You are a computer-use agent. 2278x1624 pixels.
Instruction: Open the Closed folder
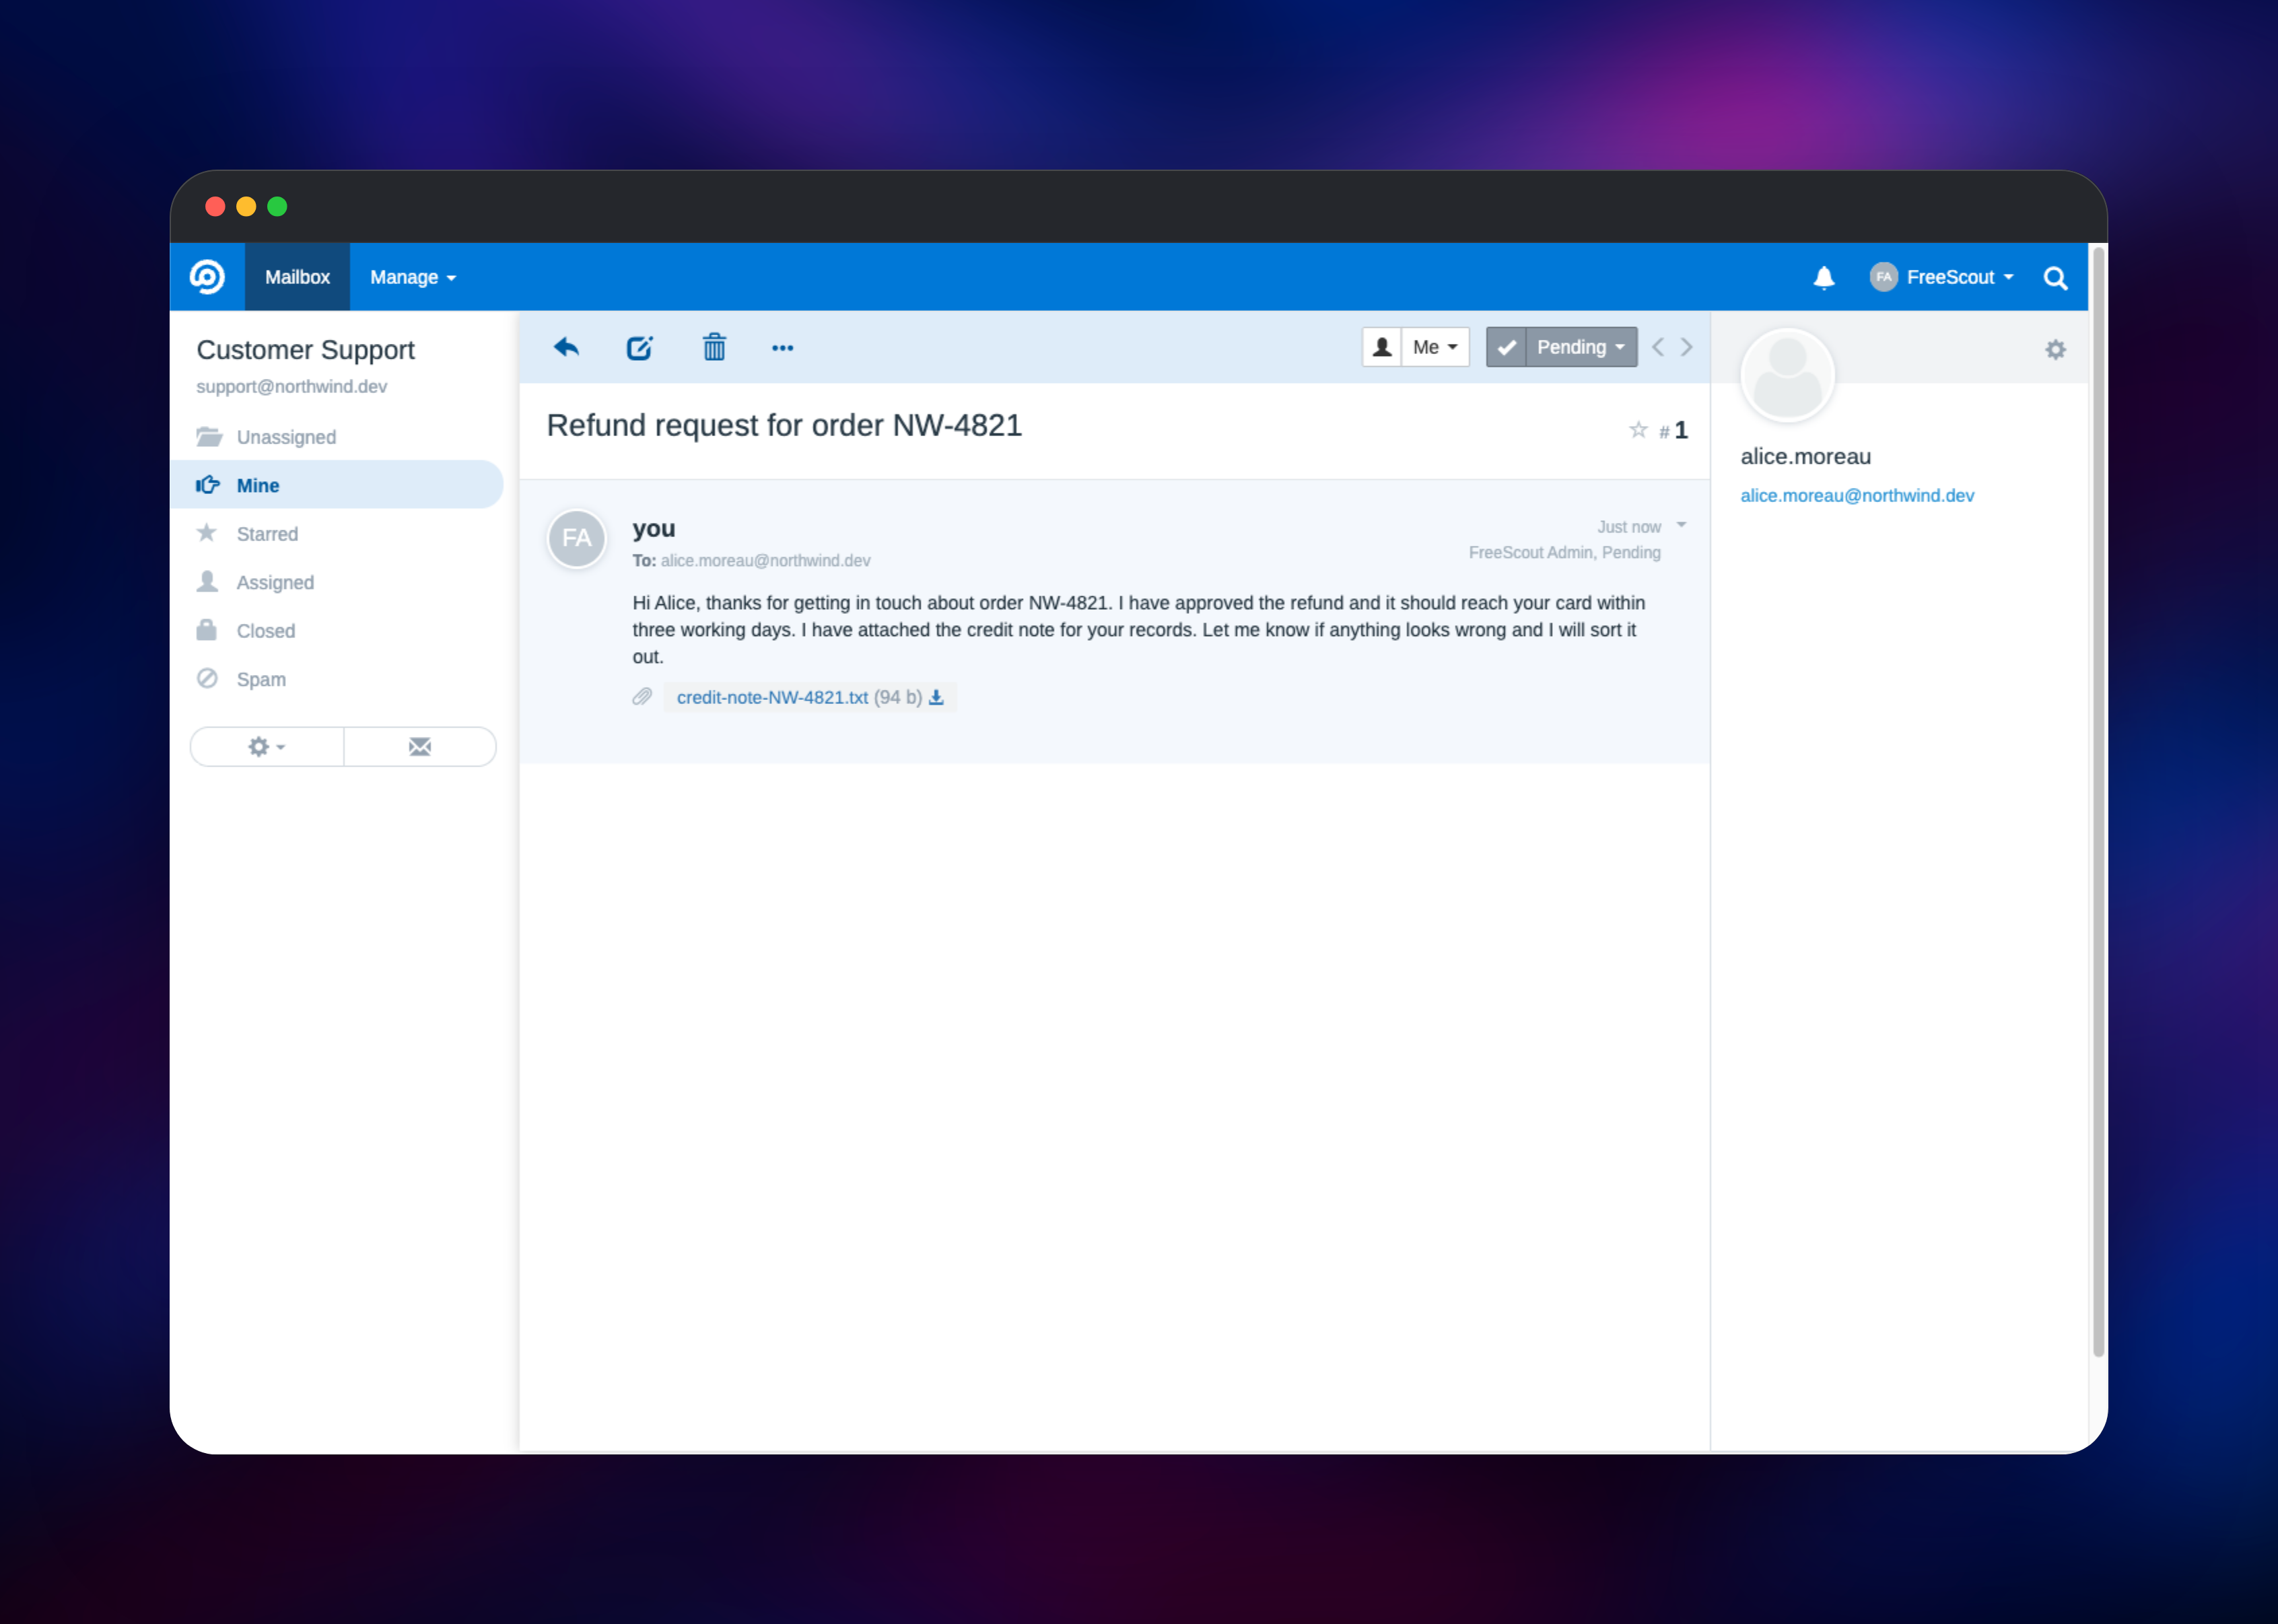pyautogui.click(x=337, y=631)
